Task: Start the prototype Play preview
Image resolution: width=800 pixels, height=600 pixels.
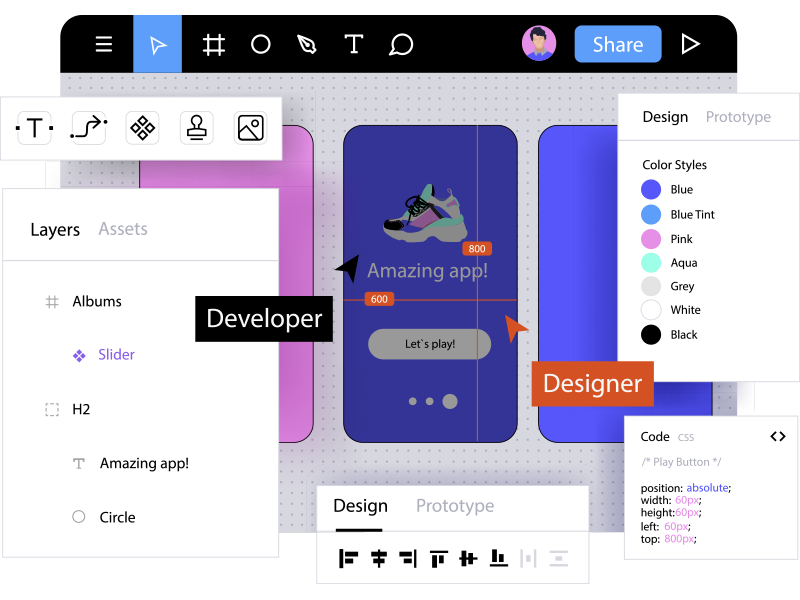Action: click(x=690, y=44)
